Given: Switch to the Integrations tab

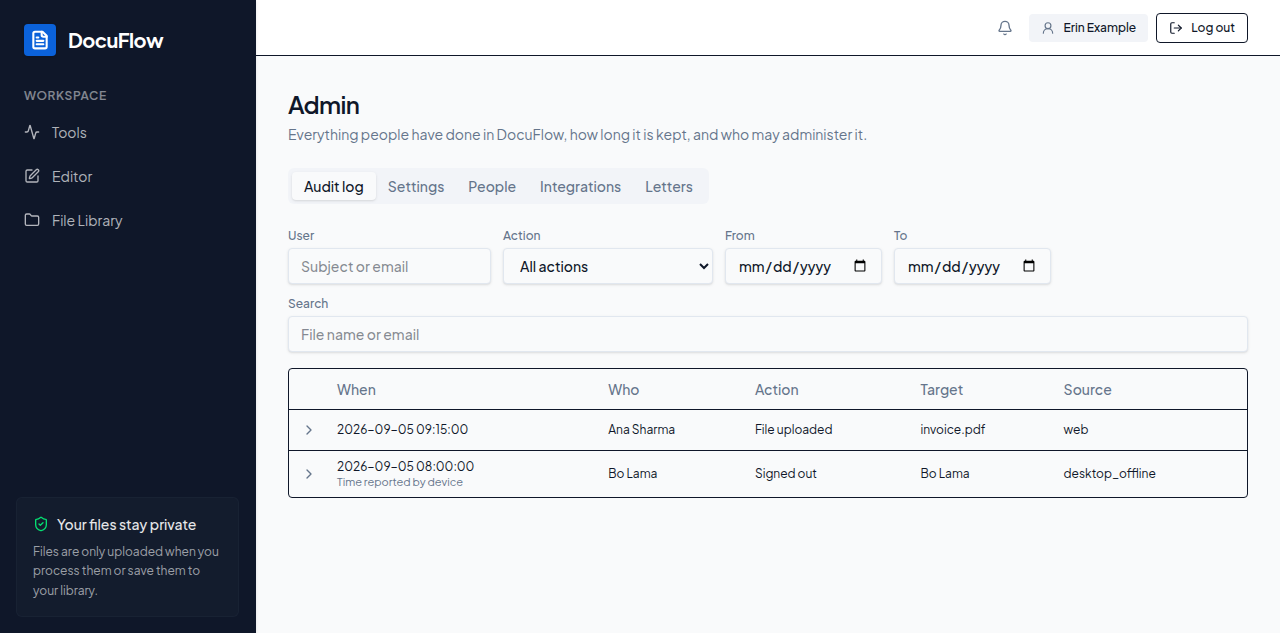Looking at the screenshot, I should [580, 186].
